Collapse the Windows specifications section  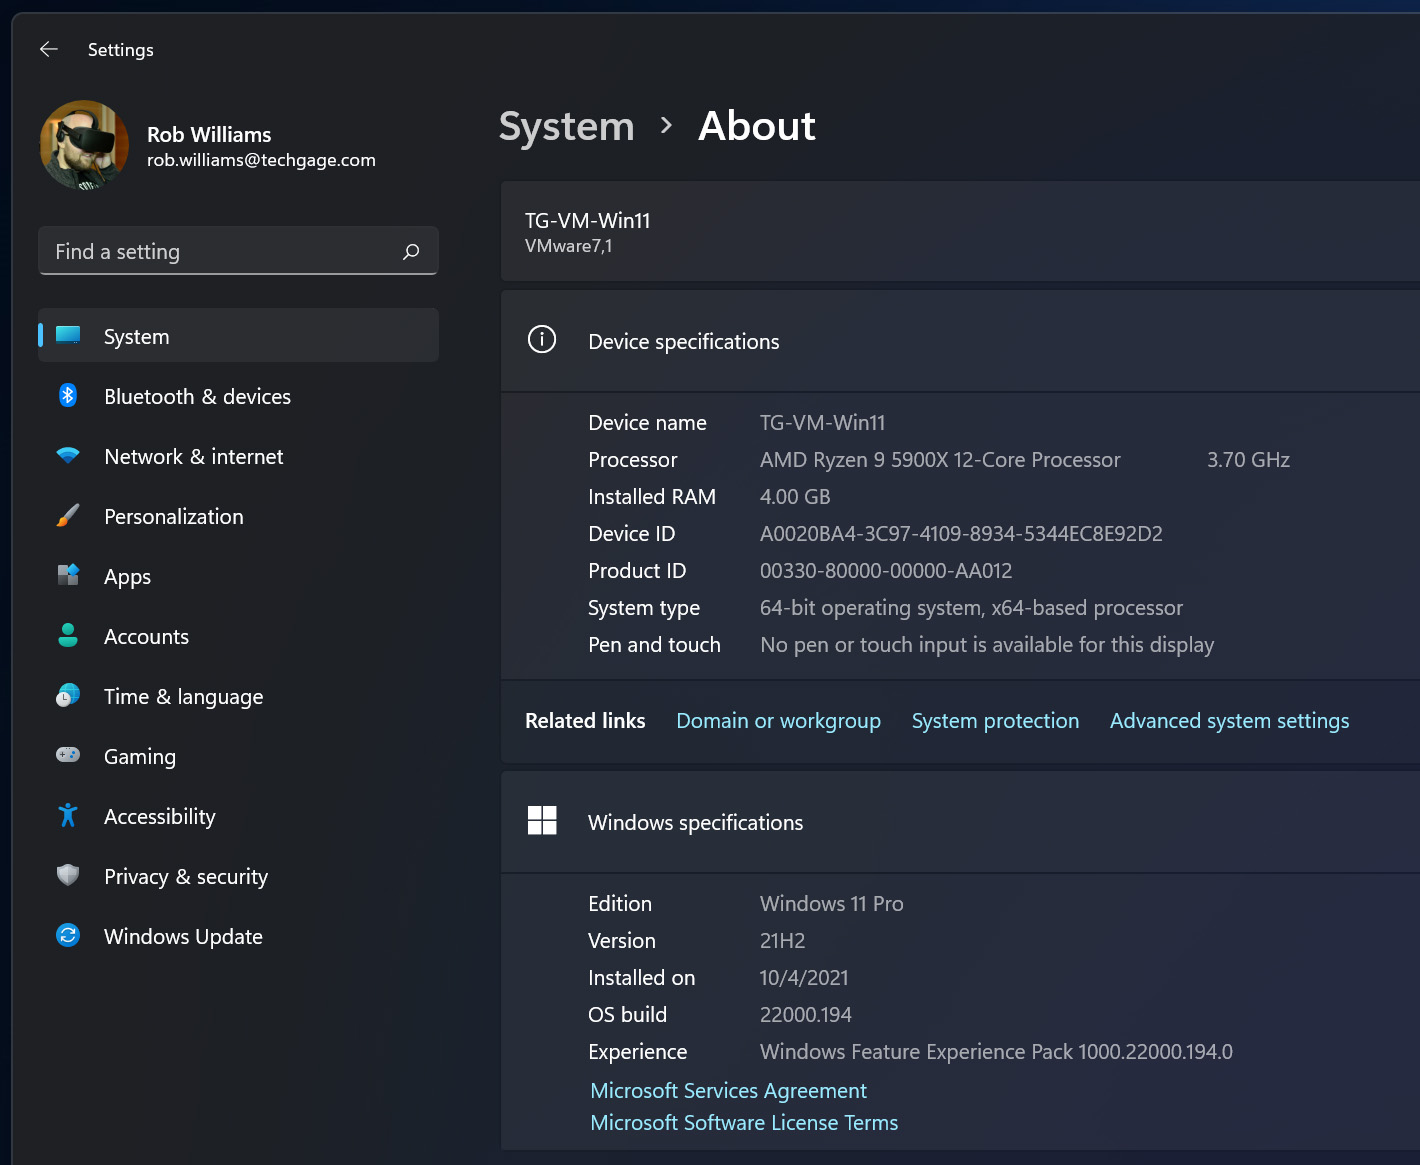tap(960, 822)
